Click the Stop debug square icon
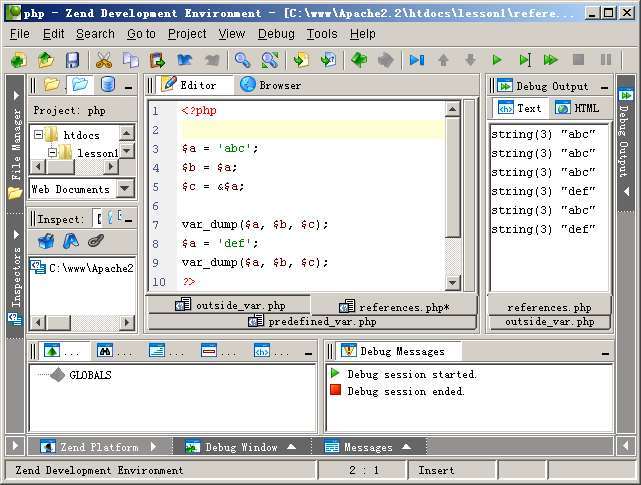641x485 pixels. (578, 60)
